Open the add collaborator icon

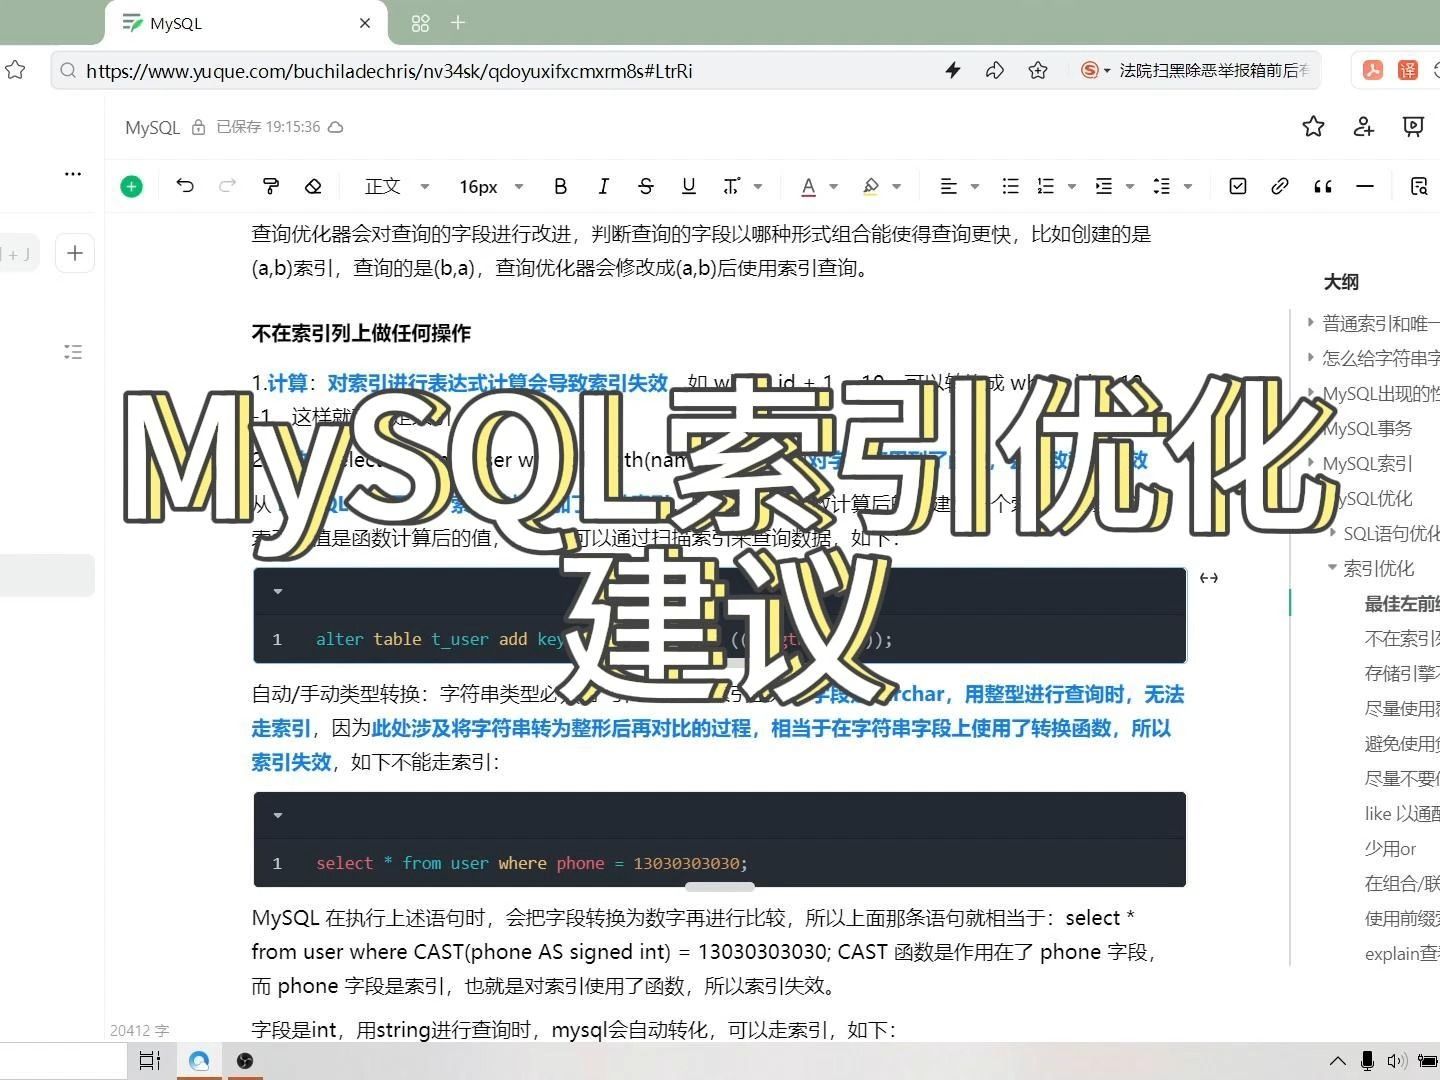pos(1364,126)
